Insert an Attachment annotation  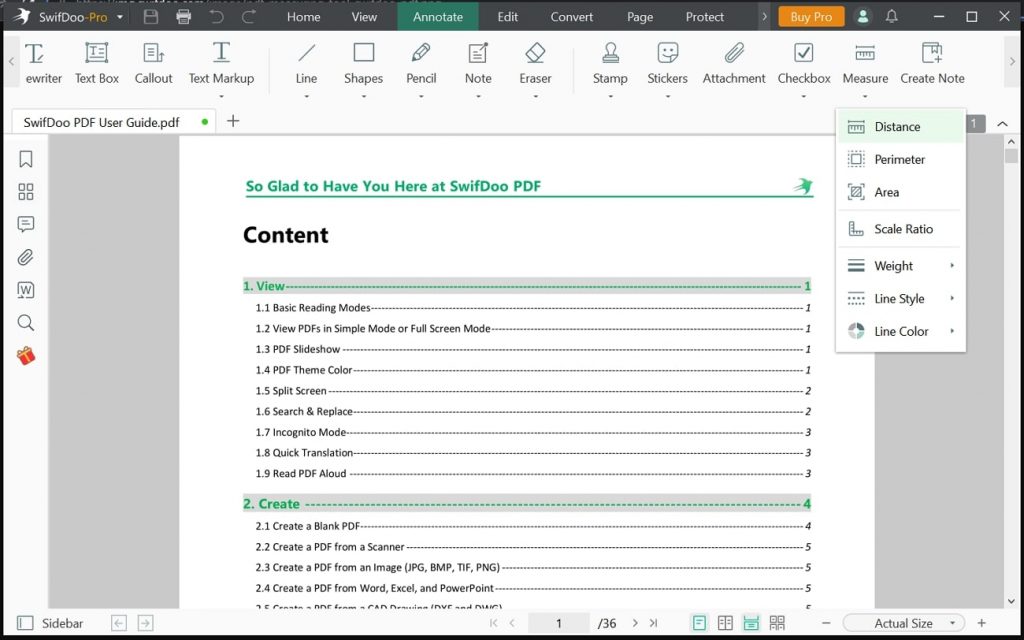[733, 60]
